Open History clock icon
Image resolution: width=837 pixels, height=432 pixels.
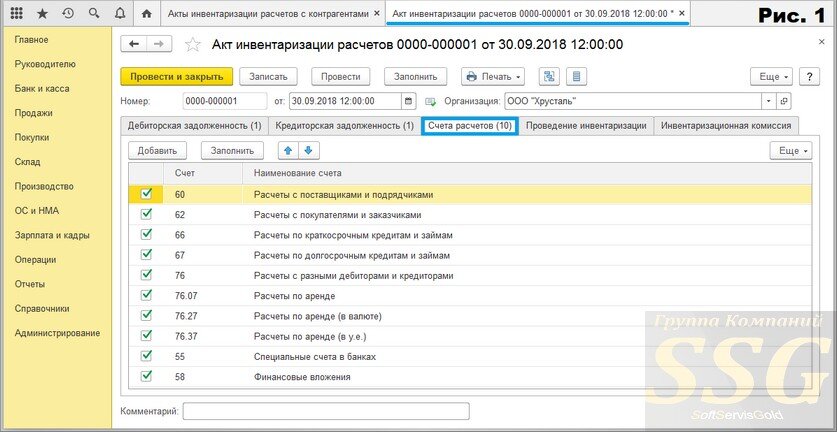(x=68, y=14)
